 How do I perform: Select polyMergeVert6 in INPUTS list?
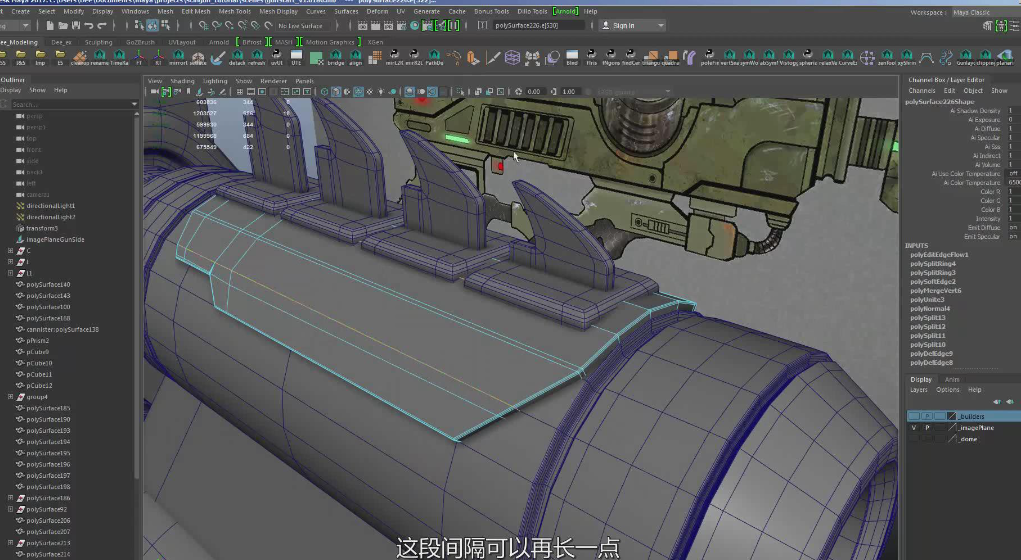(x=936, y=290)
